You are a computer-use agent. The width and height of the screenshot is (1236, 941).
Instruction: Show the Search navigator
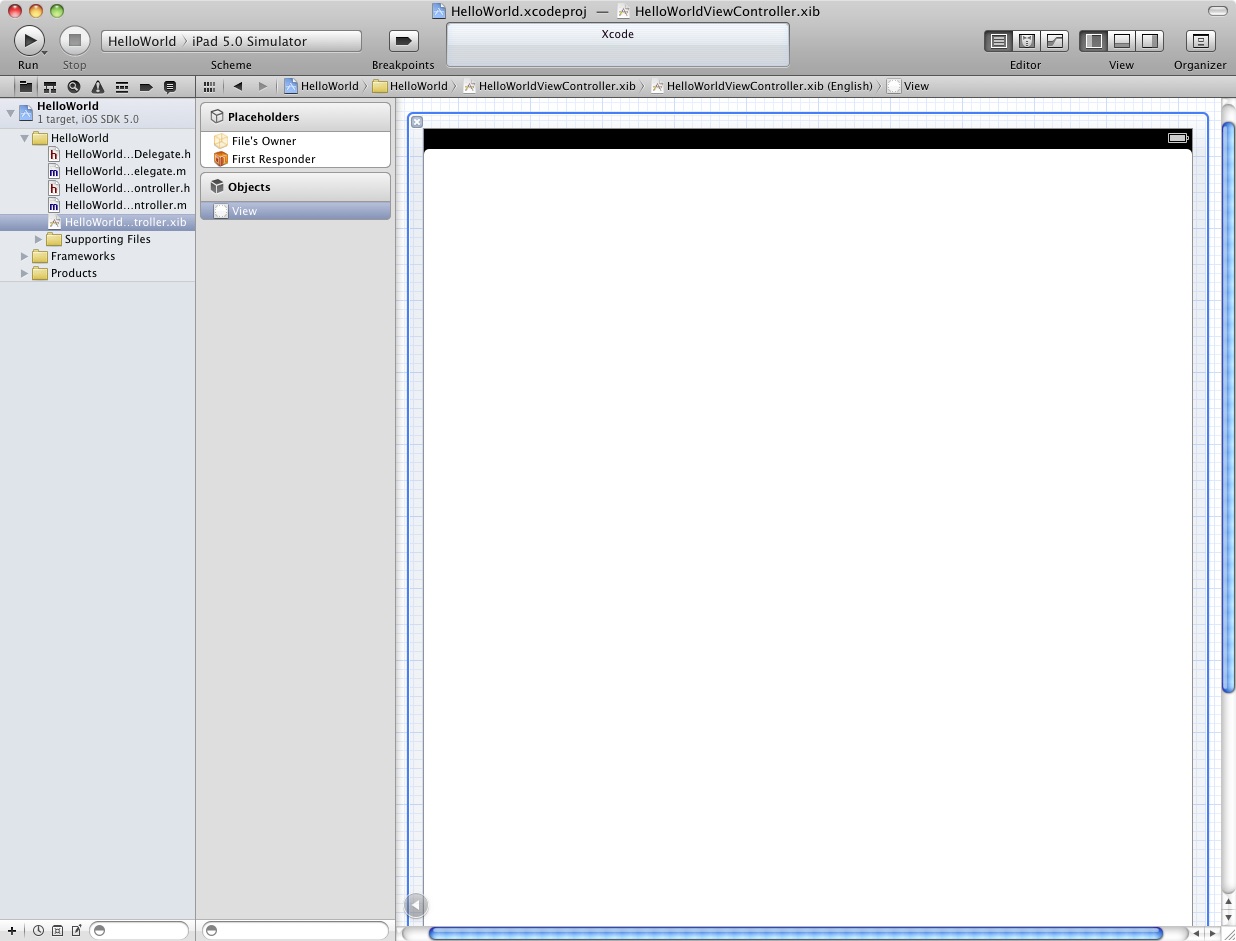coord(73,87)
